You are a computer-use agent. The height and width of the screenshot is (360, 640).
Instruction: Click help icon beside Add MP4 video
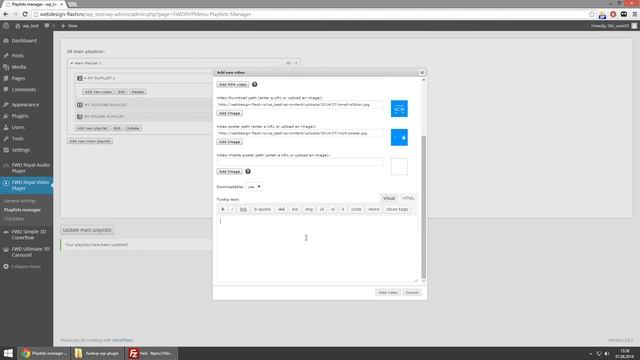pyautogui.click(x=254, y=84)
